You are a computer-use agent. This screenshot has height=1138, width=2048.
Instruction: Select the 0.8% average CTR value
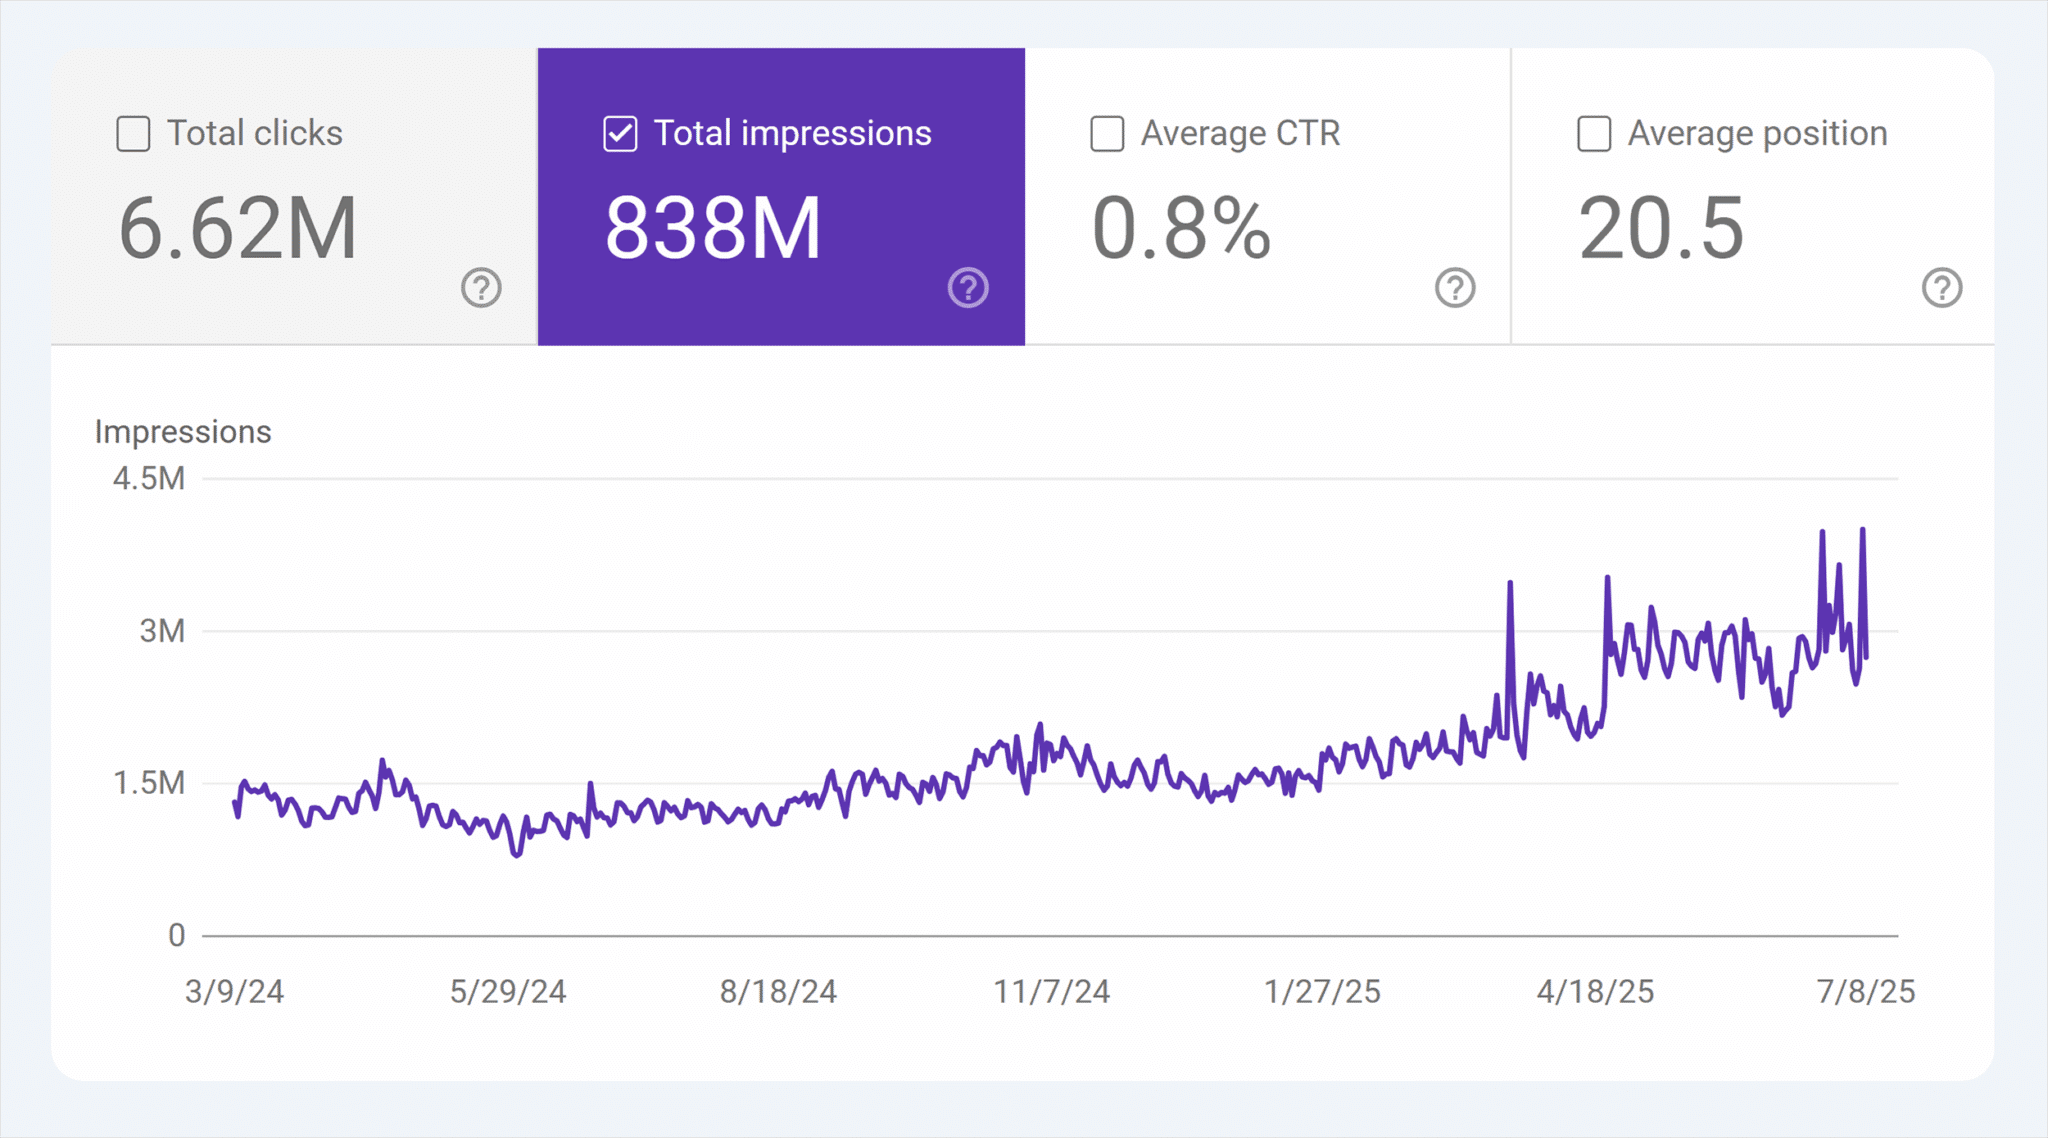[x=1181, y=229]
